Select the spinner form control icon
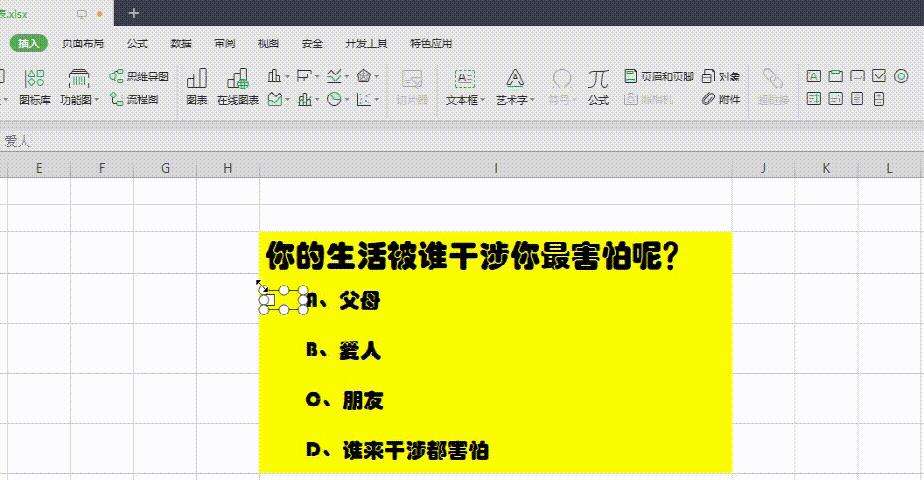Image resolution: width=924 pixels, height=480 pixels. pos(879,99)
